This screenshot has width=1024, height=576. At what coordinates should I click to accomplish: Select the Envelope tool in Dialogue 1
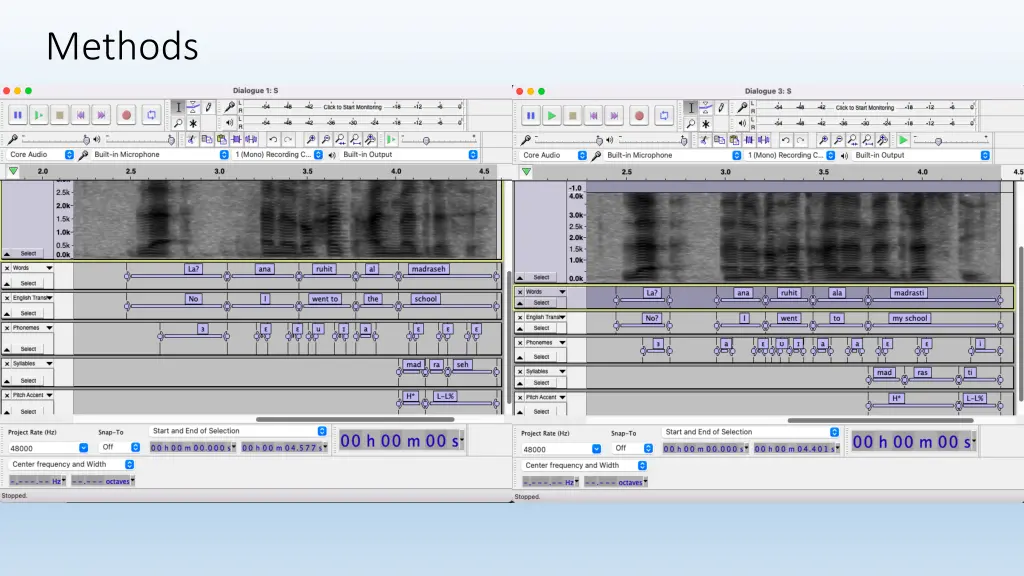(193, 107)
